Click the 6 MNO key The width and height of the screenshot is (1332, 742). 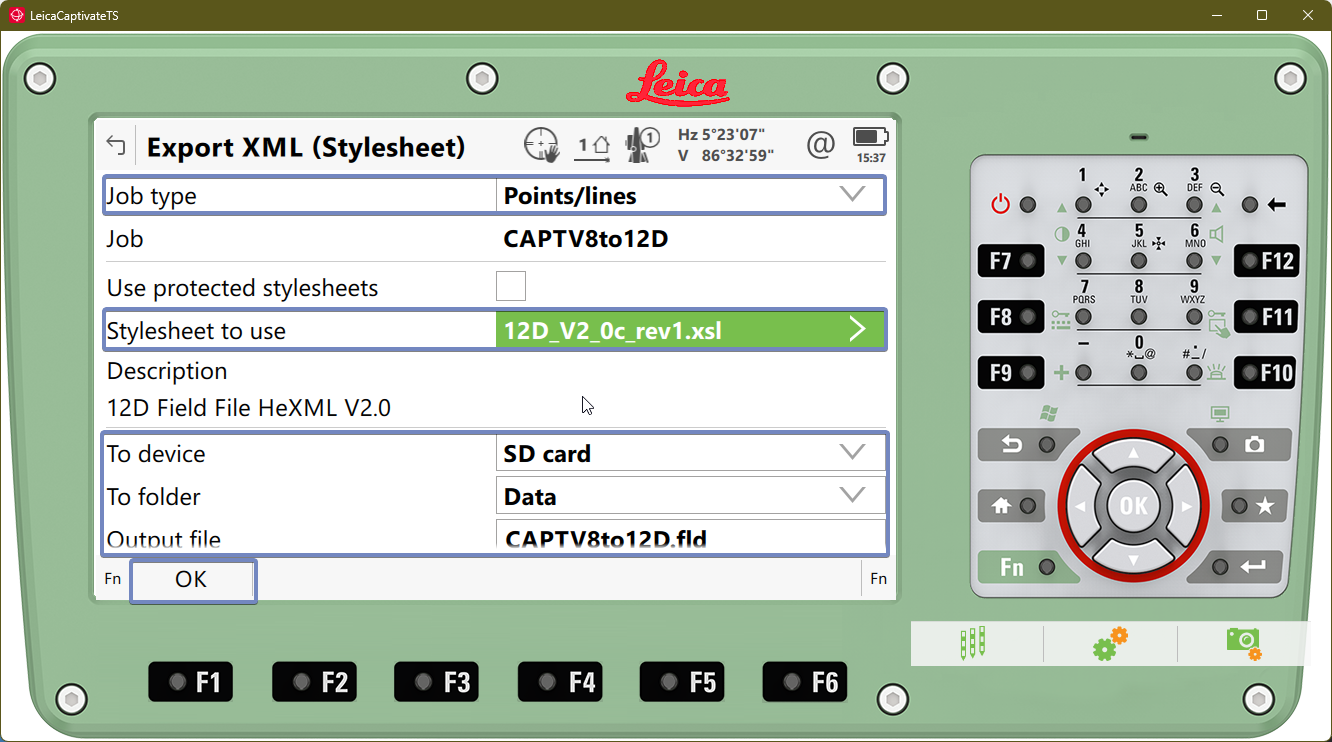1195,261
